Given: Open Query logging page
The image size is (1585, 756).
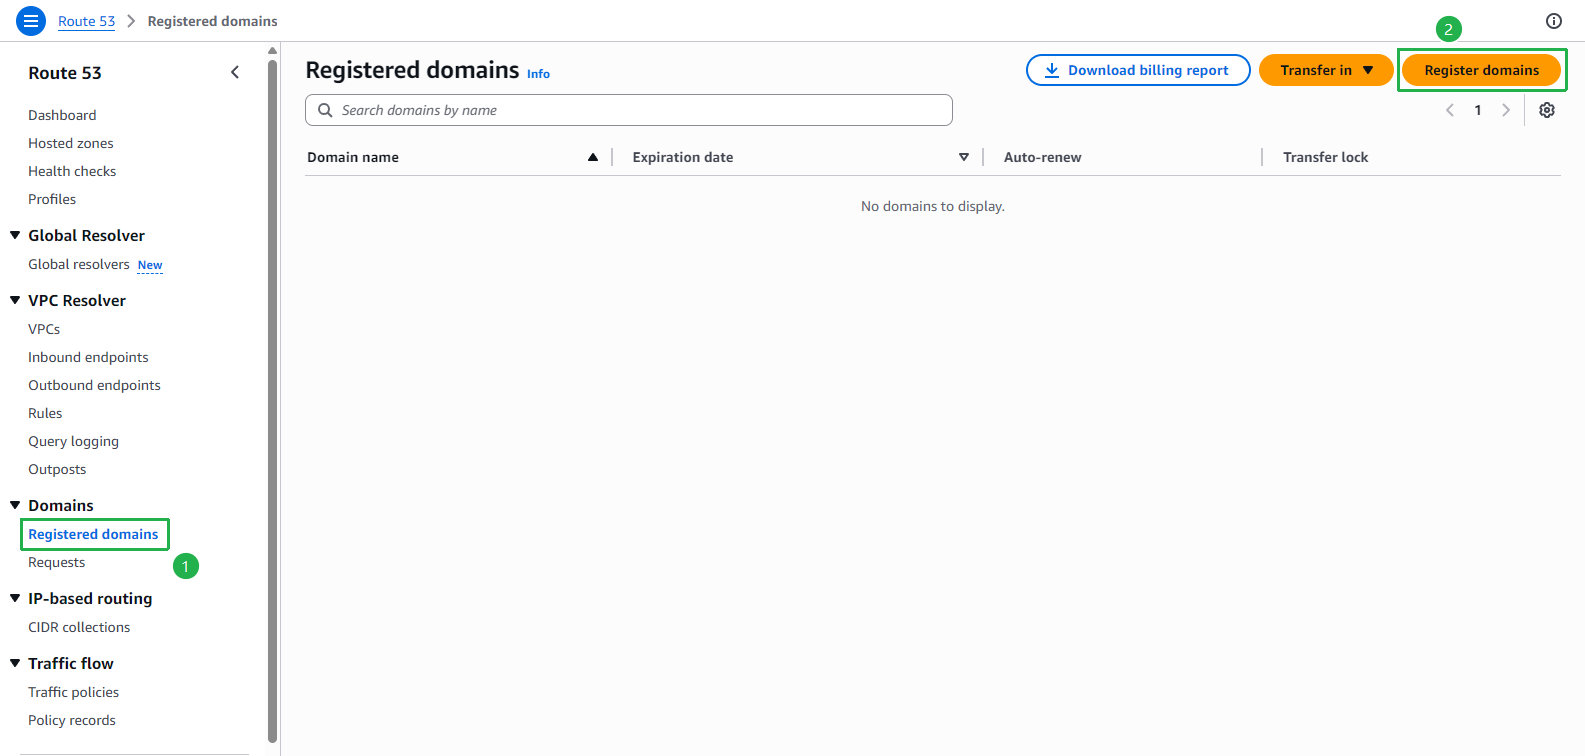Looking at the screenshot, I should pos(73,441).
